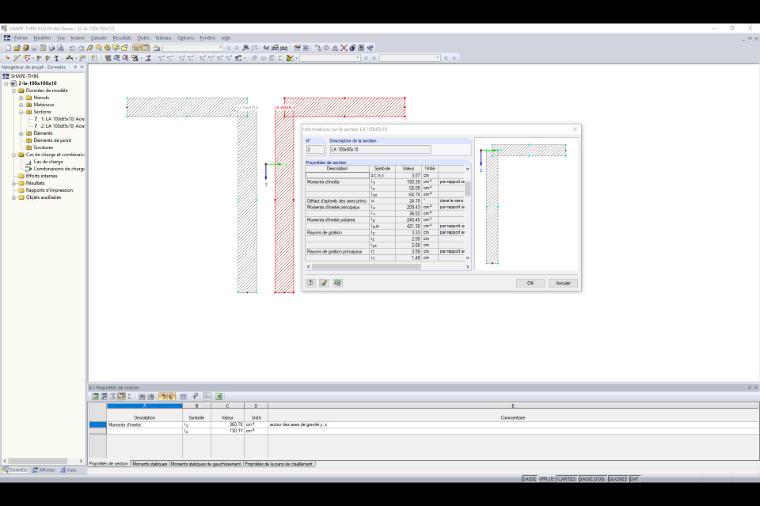Click the SHAPE-THIN root icon in navigator
760x506 pixels.
coord(6,76)
